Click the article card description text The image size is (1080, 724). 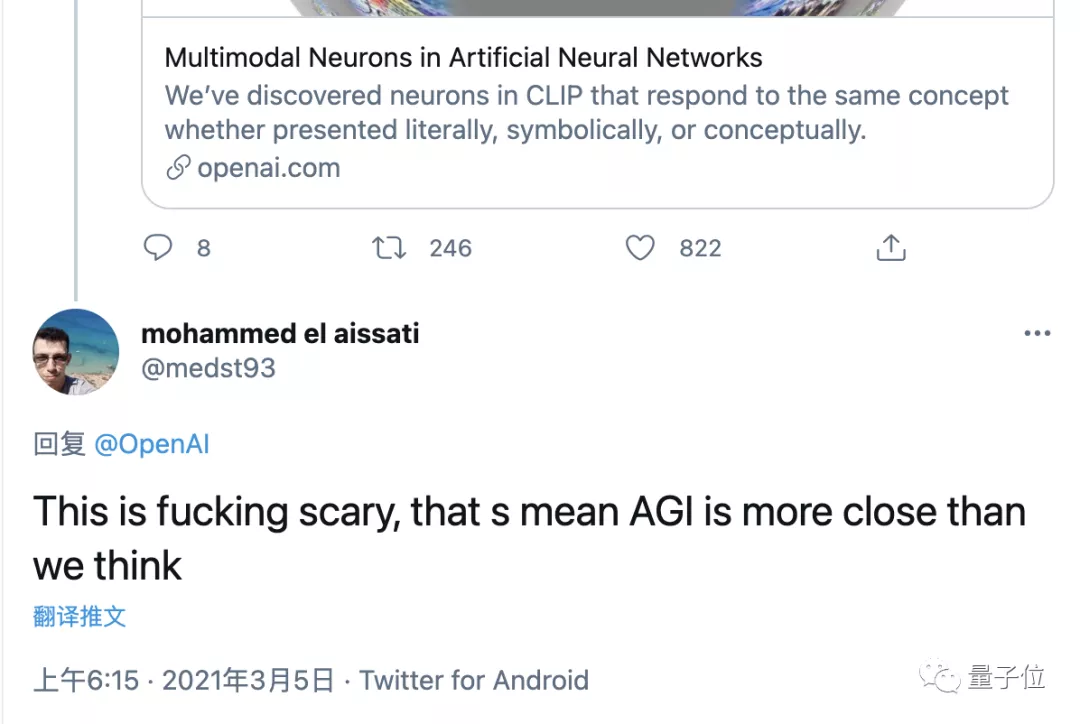[x=586, y=113]
